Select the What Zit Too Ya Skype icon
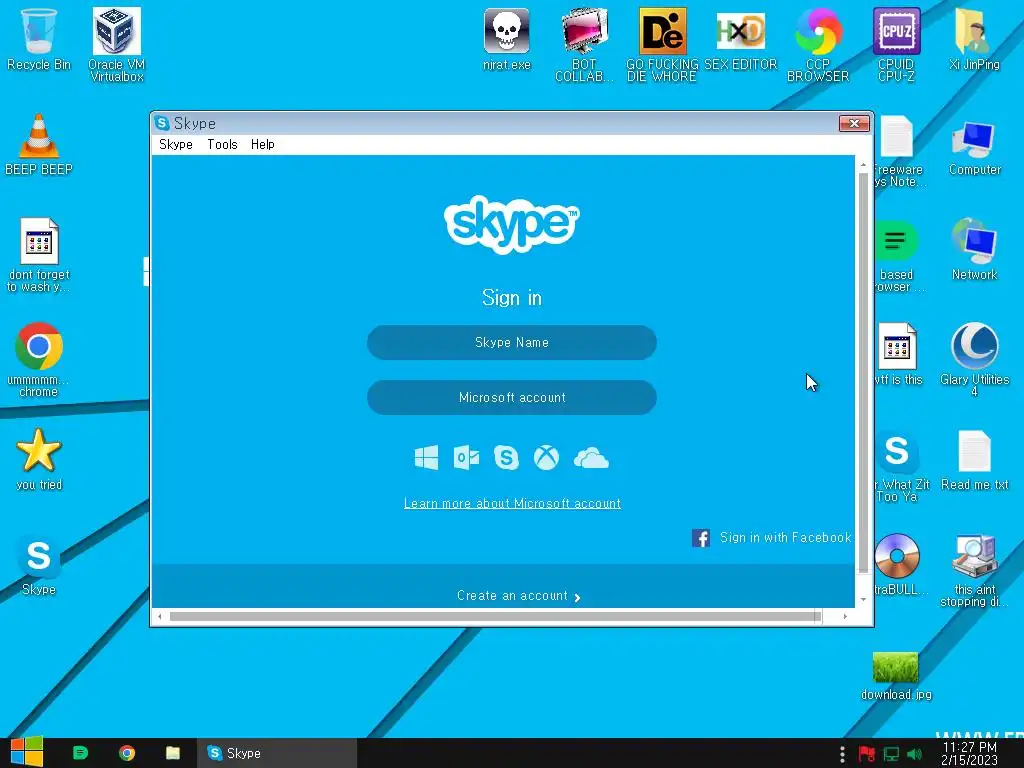The width and height of the screenshot is (1024, 768). click(x=900, y=466)
